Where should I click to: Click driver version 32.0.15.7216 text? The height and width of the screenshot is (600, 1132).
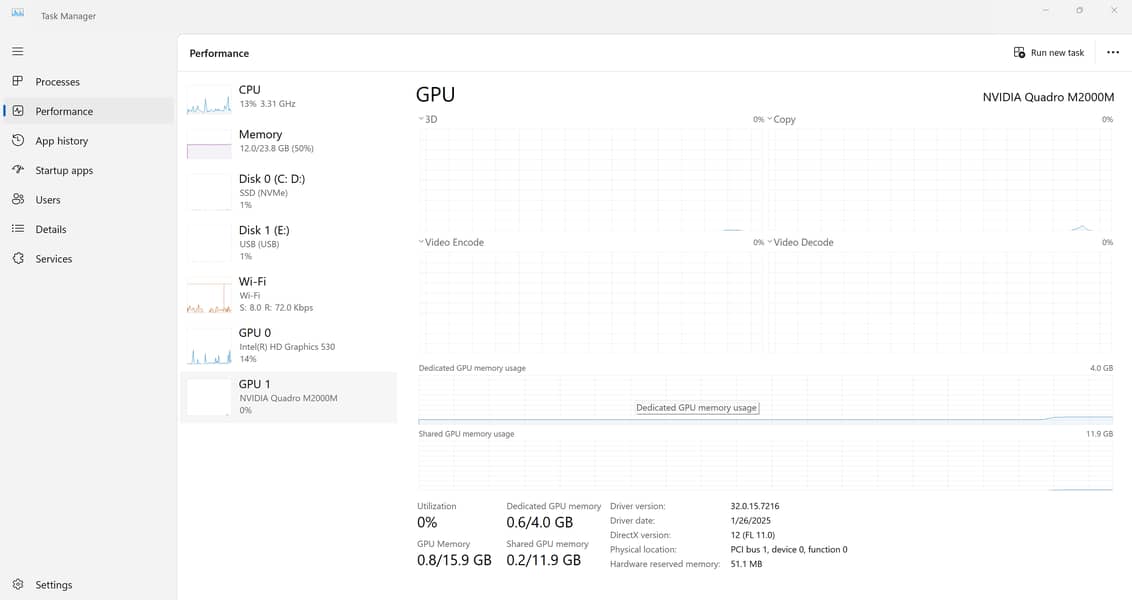(x=754, y=506)
